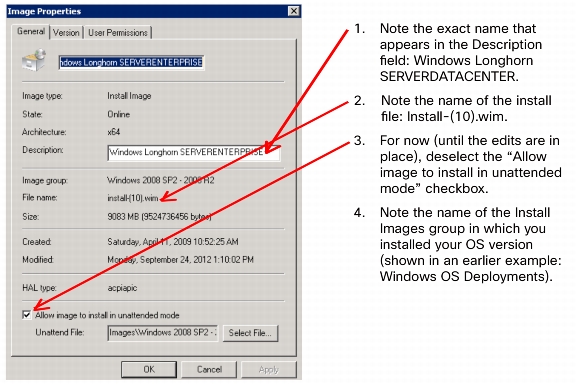Click the 'Online' state value

118,114
